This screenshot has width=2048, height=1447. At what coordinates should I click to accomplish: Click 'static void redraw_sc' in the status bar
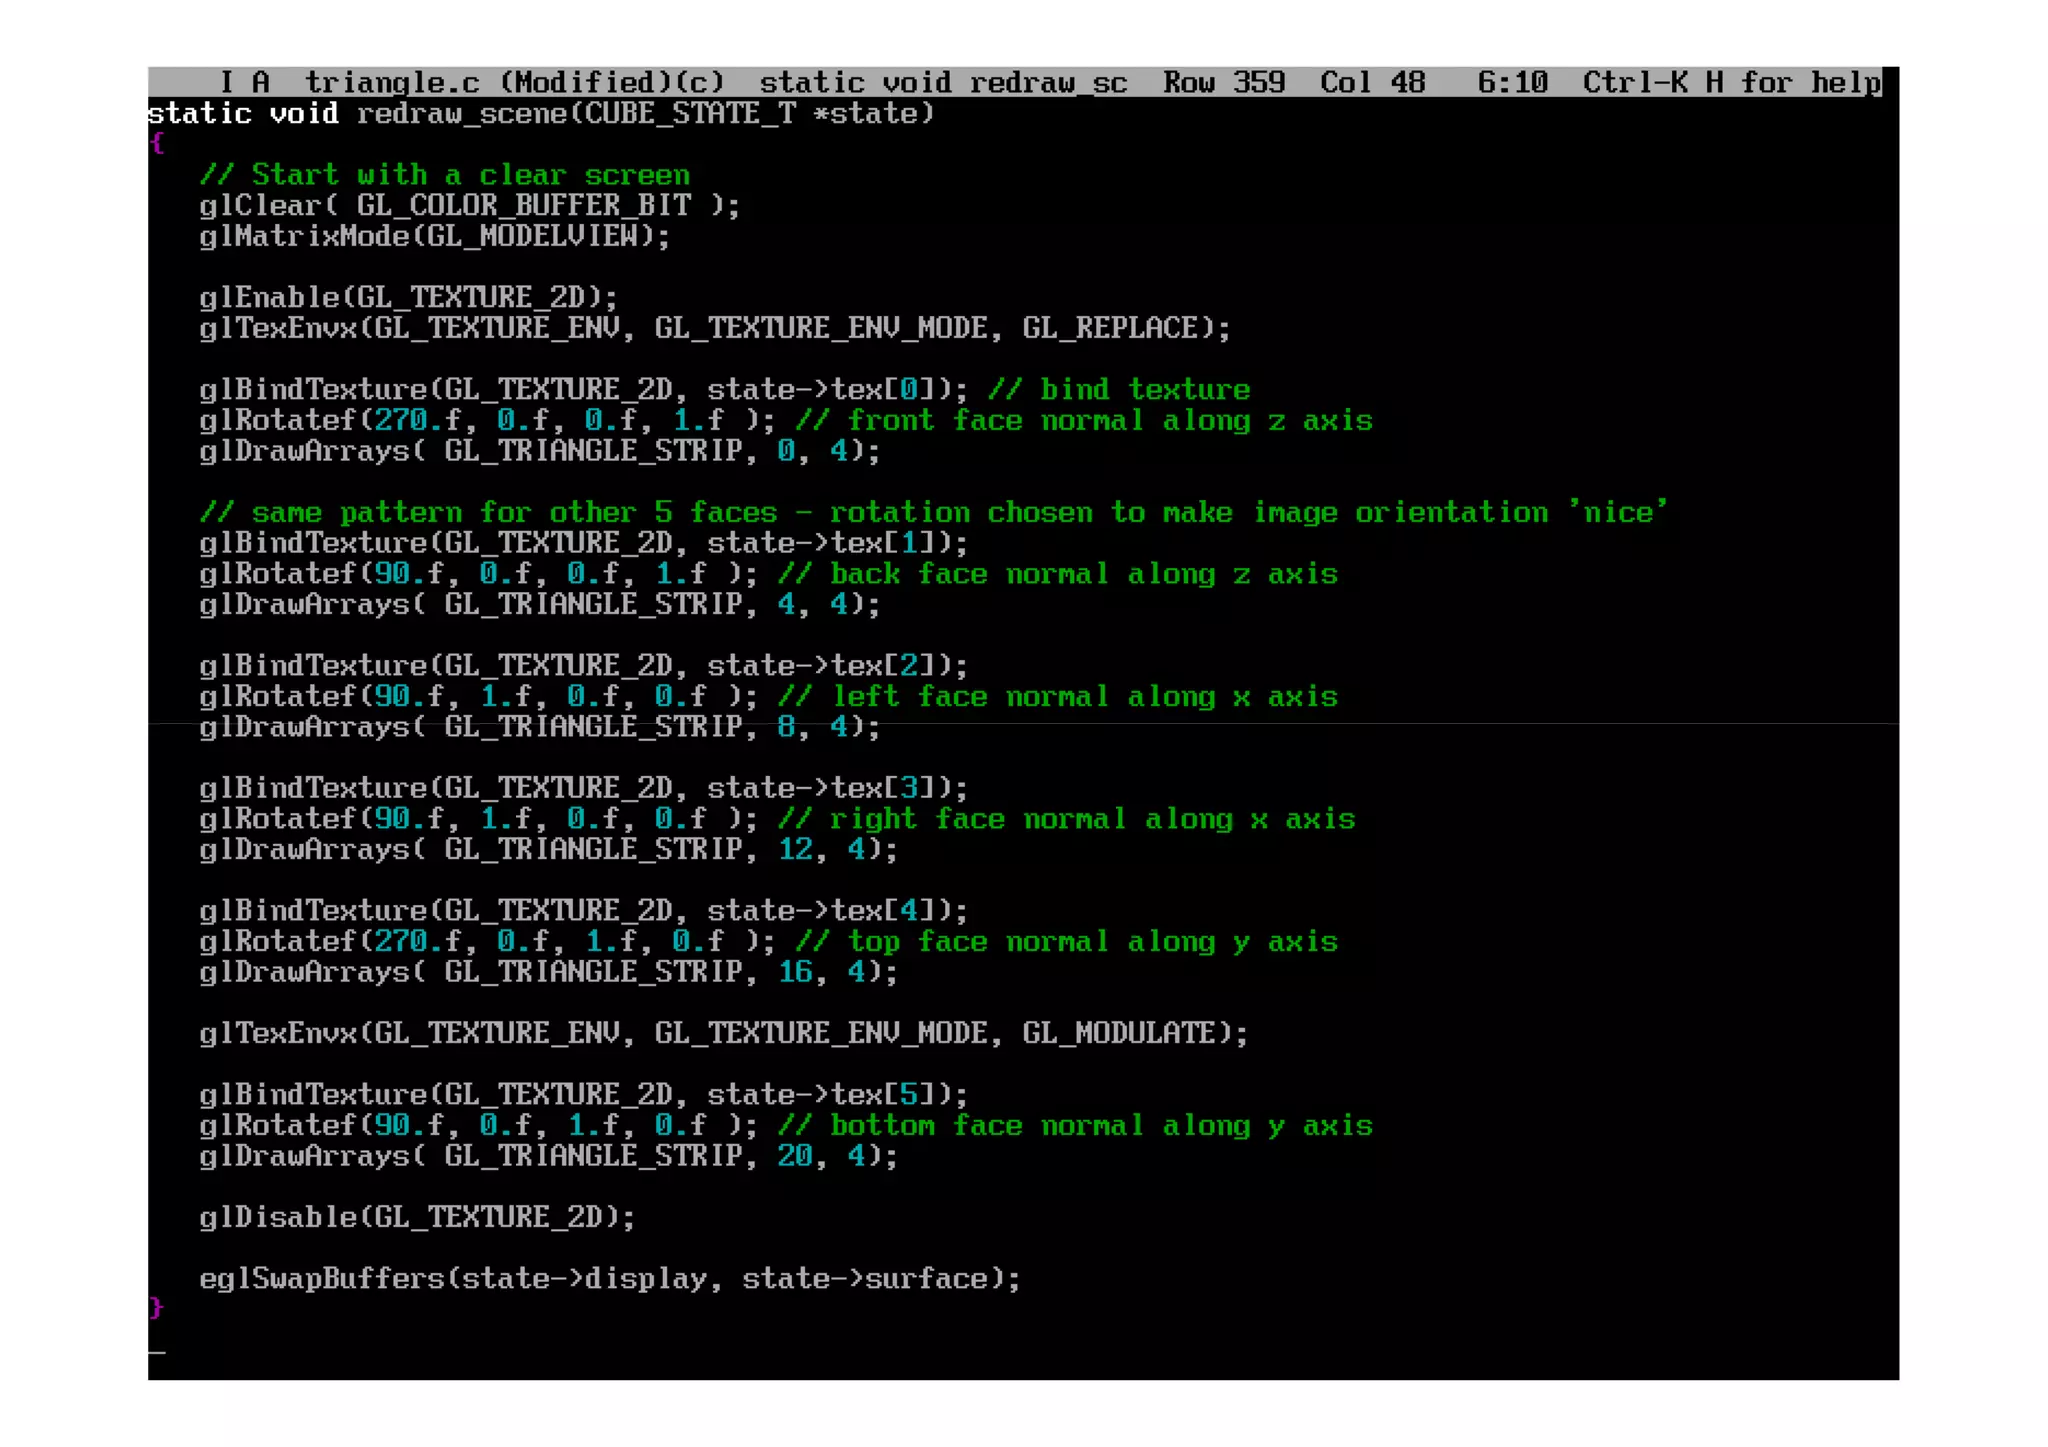[x=943, y=82]
